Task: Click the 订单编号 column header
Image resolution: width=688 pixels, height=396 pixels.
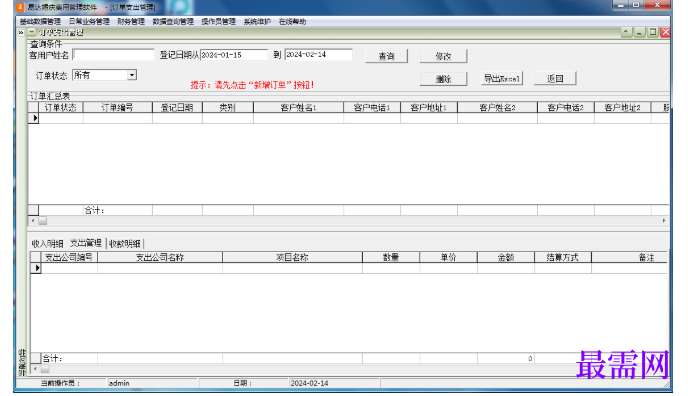Action: pyautogui.click(x=118, y=107)
